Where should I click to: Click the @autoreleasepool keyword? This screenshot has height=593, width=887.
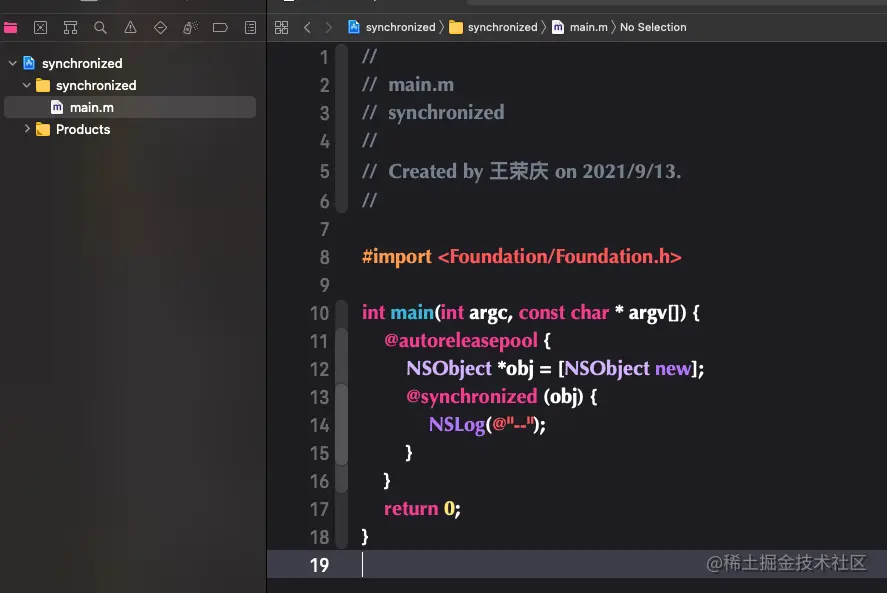460,340
